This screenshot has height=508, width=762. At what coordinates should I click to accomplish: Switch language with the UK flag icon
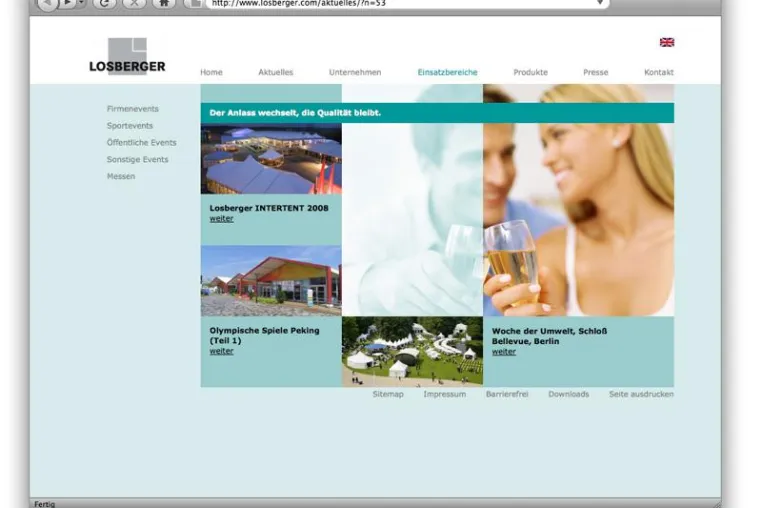667,42
